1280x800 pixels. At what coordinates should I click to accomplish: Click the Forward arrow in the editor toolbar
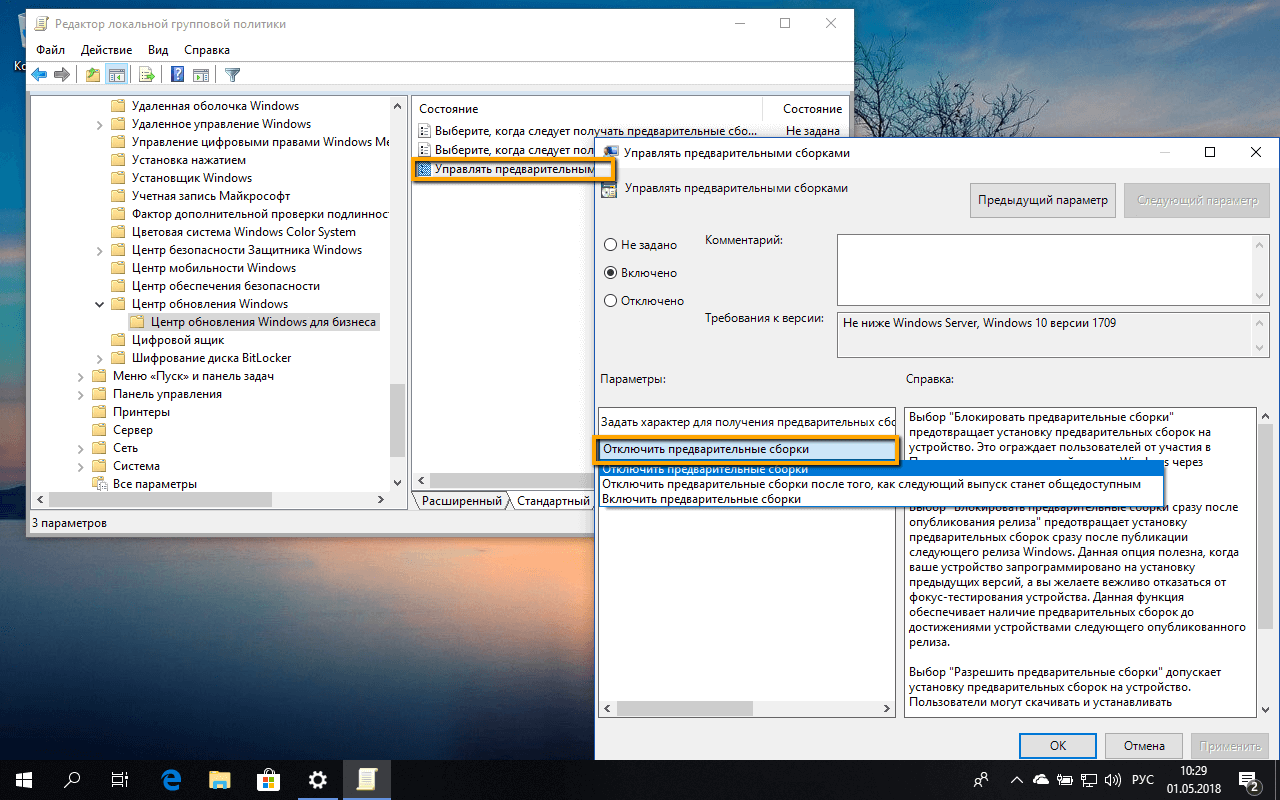[62, 74]
